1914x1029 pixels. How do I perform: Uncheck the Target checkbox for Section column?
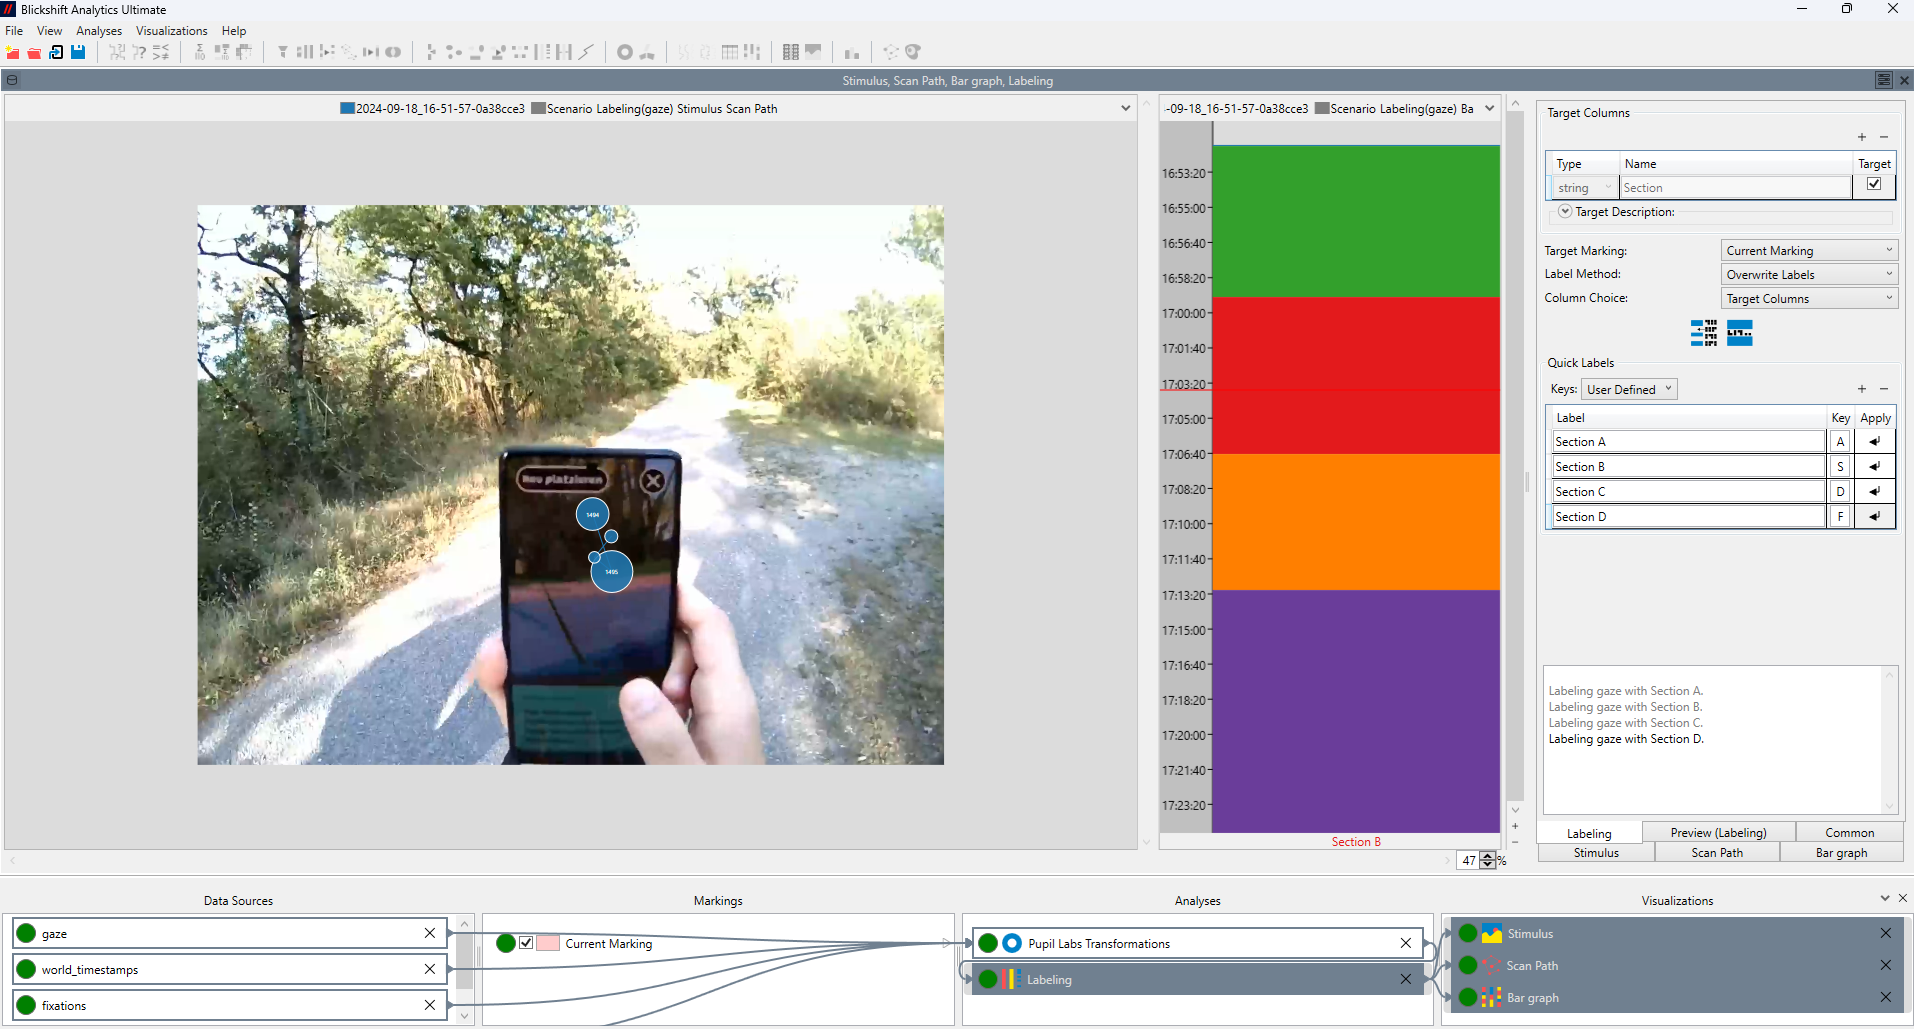point(1874,184)
